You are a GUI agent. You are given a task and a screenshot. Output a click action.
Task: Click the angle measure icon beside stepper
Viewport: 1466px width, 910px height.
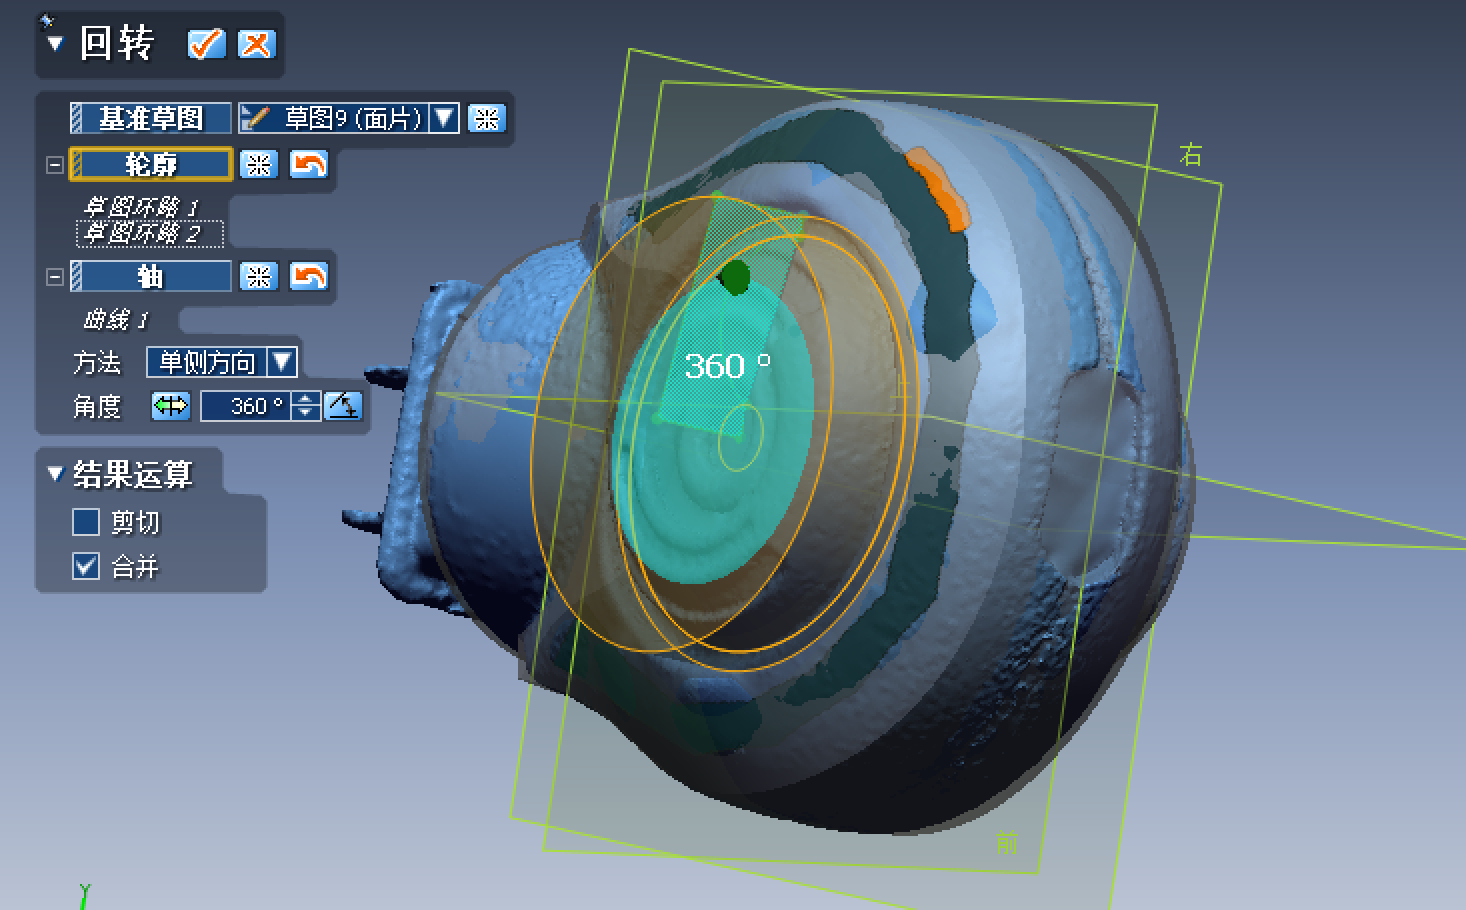point(343,406)
